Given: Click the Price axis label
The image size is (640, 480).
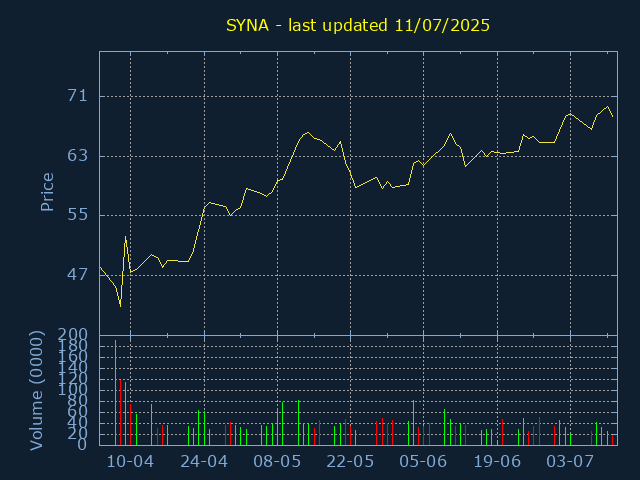Looking at the screenshot, I should (x=47, y=192).
